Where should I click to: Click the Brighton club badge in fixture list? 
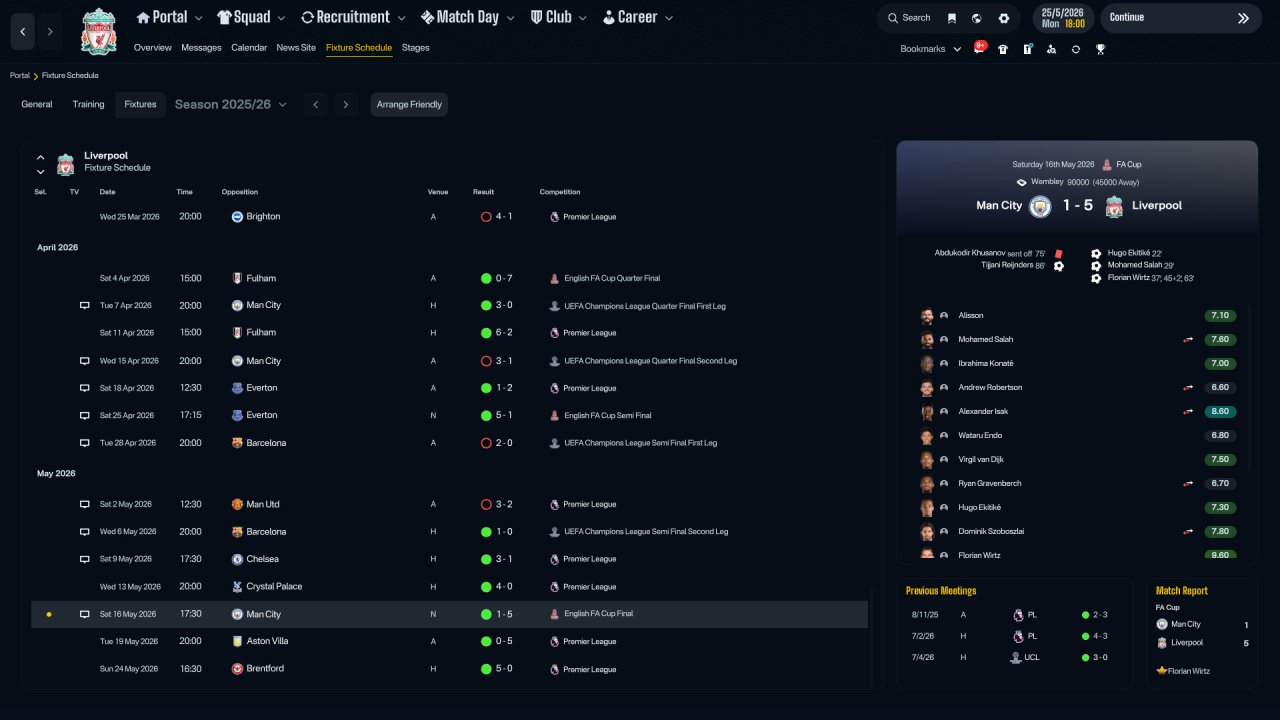238,217
